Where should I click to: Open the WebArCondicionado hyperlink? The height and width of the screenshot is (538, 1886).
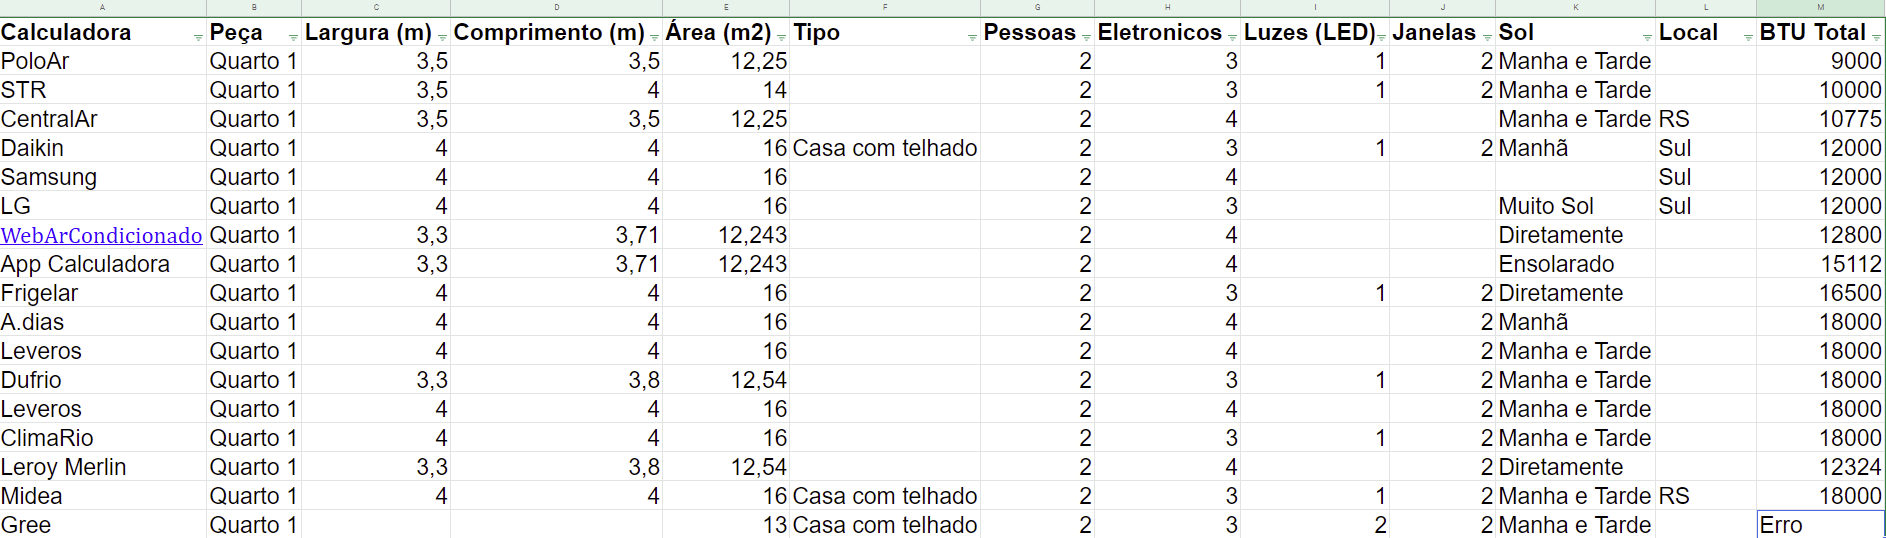[101, 236]
